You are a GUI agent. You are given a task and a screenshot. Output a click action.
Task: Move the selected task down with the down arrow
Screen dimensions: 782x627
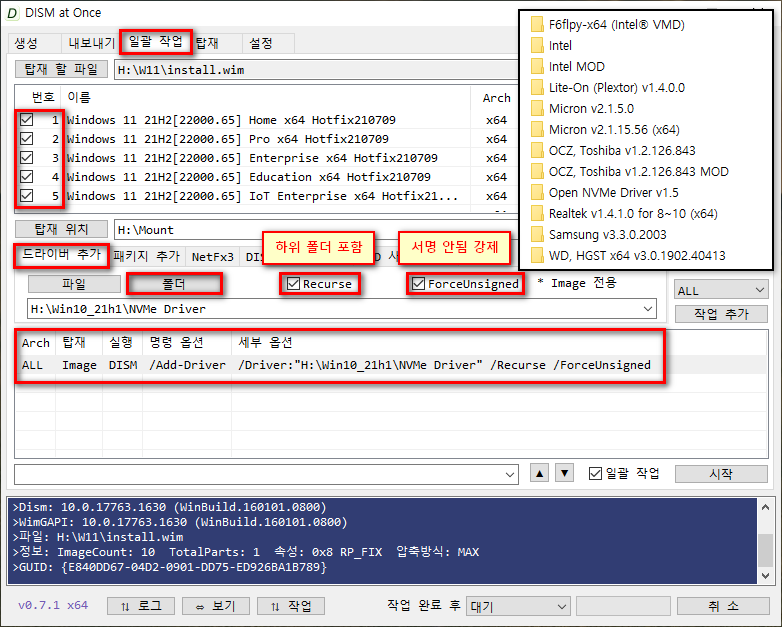point(564,473)
